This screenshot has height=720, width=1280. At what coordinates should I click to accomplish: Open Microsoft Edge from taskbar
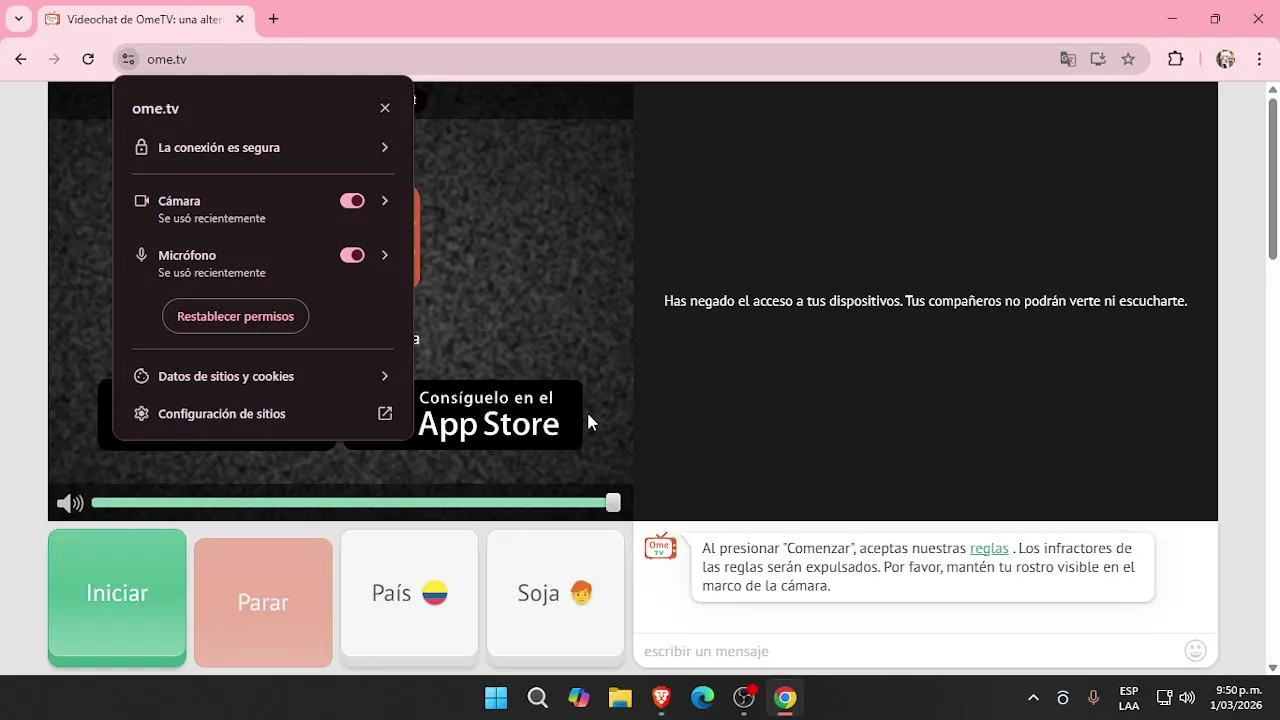(x=703, y=698)
